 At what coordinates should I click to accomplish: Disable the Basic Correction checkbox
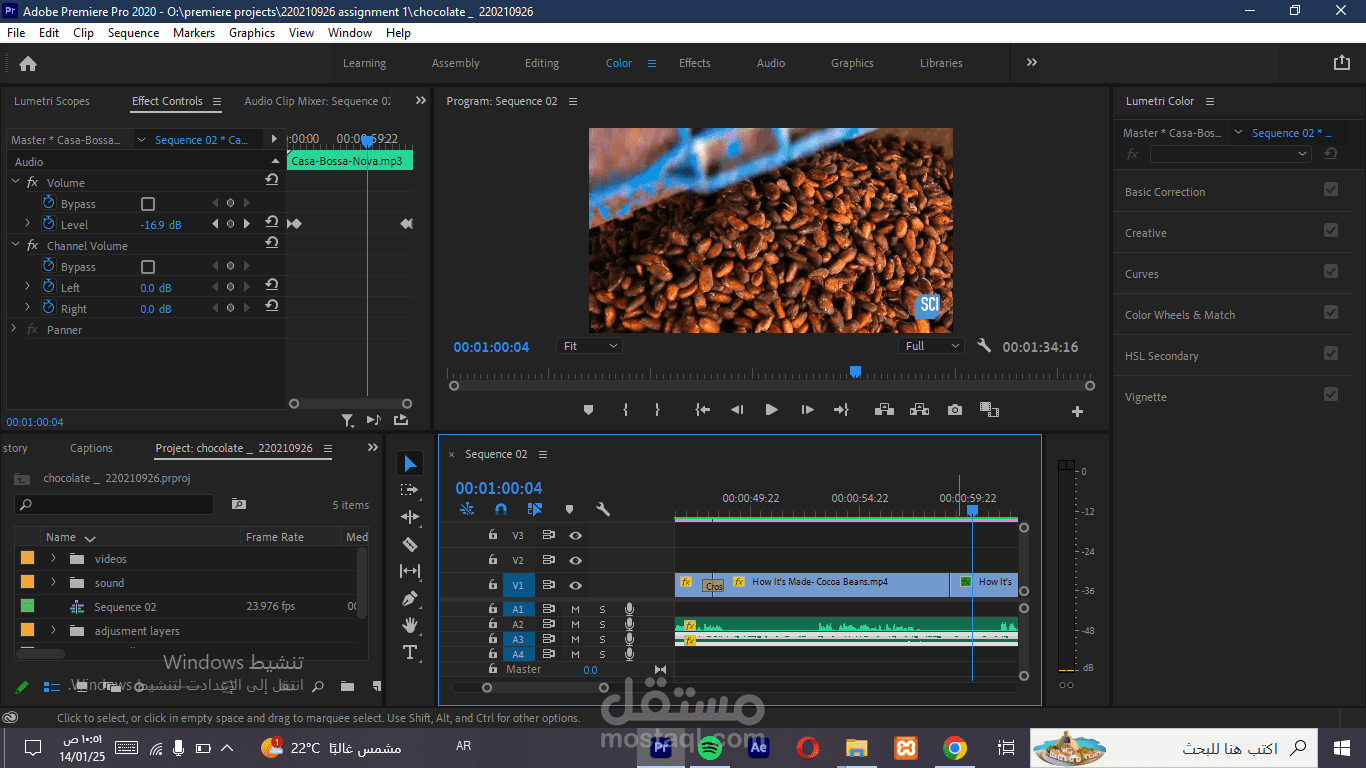1330,190
